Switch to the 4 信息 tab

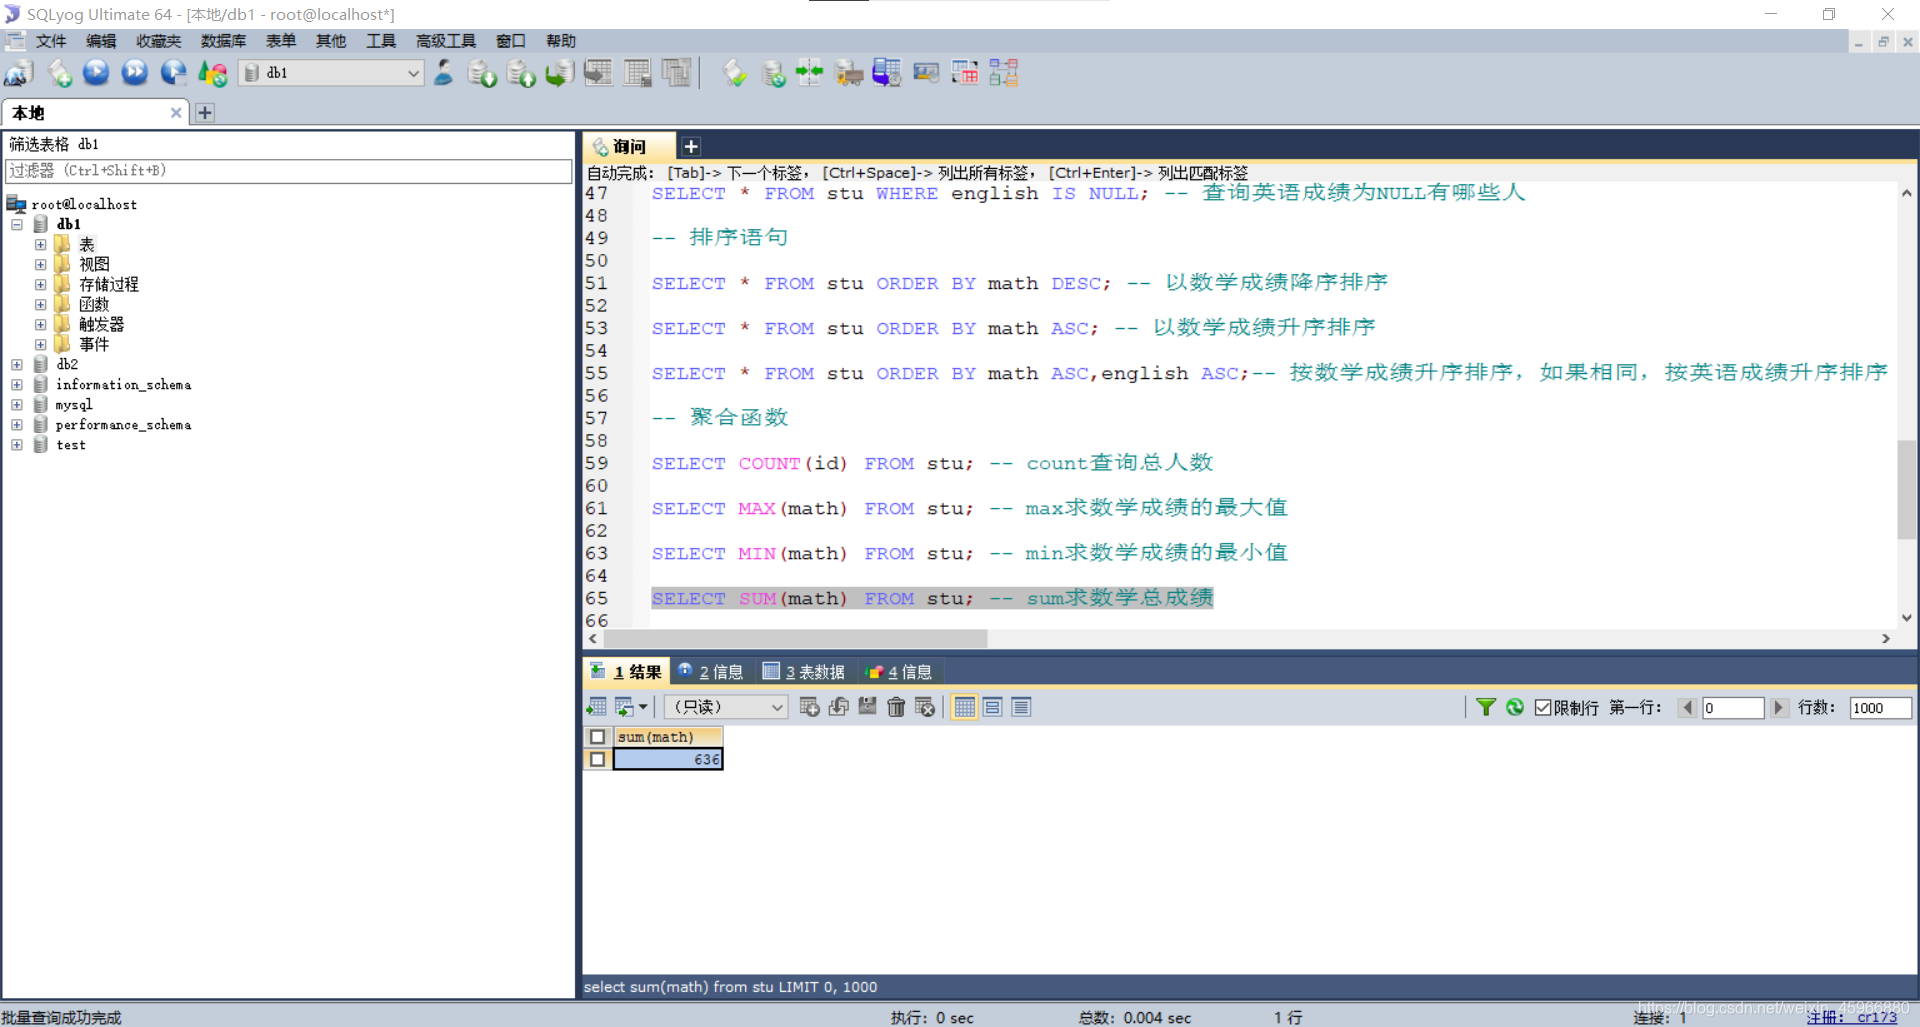point(899,672)
